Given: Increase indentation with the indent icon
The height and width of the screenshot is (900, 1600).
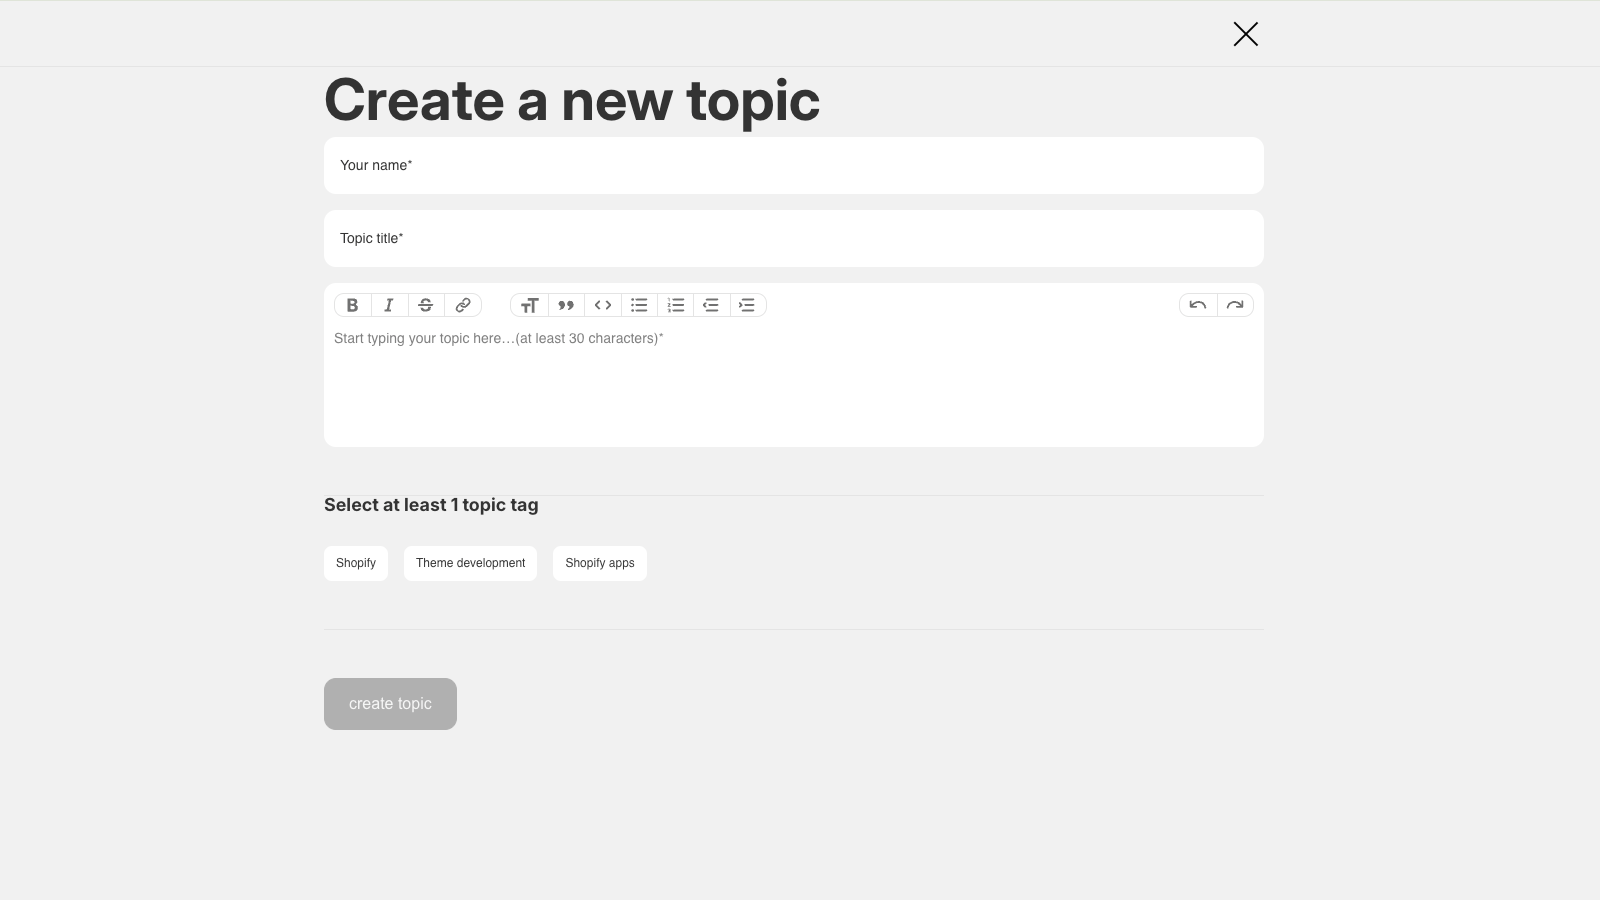Looking at the screenshot, I should (x=747, y=305).
